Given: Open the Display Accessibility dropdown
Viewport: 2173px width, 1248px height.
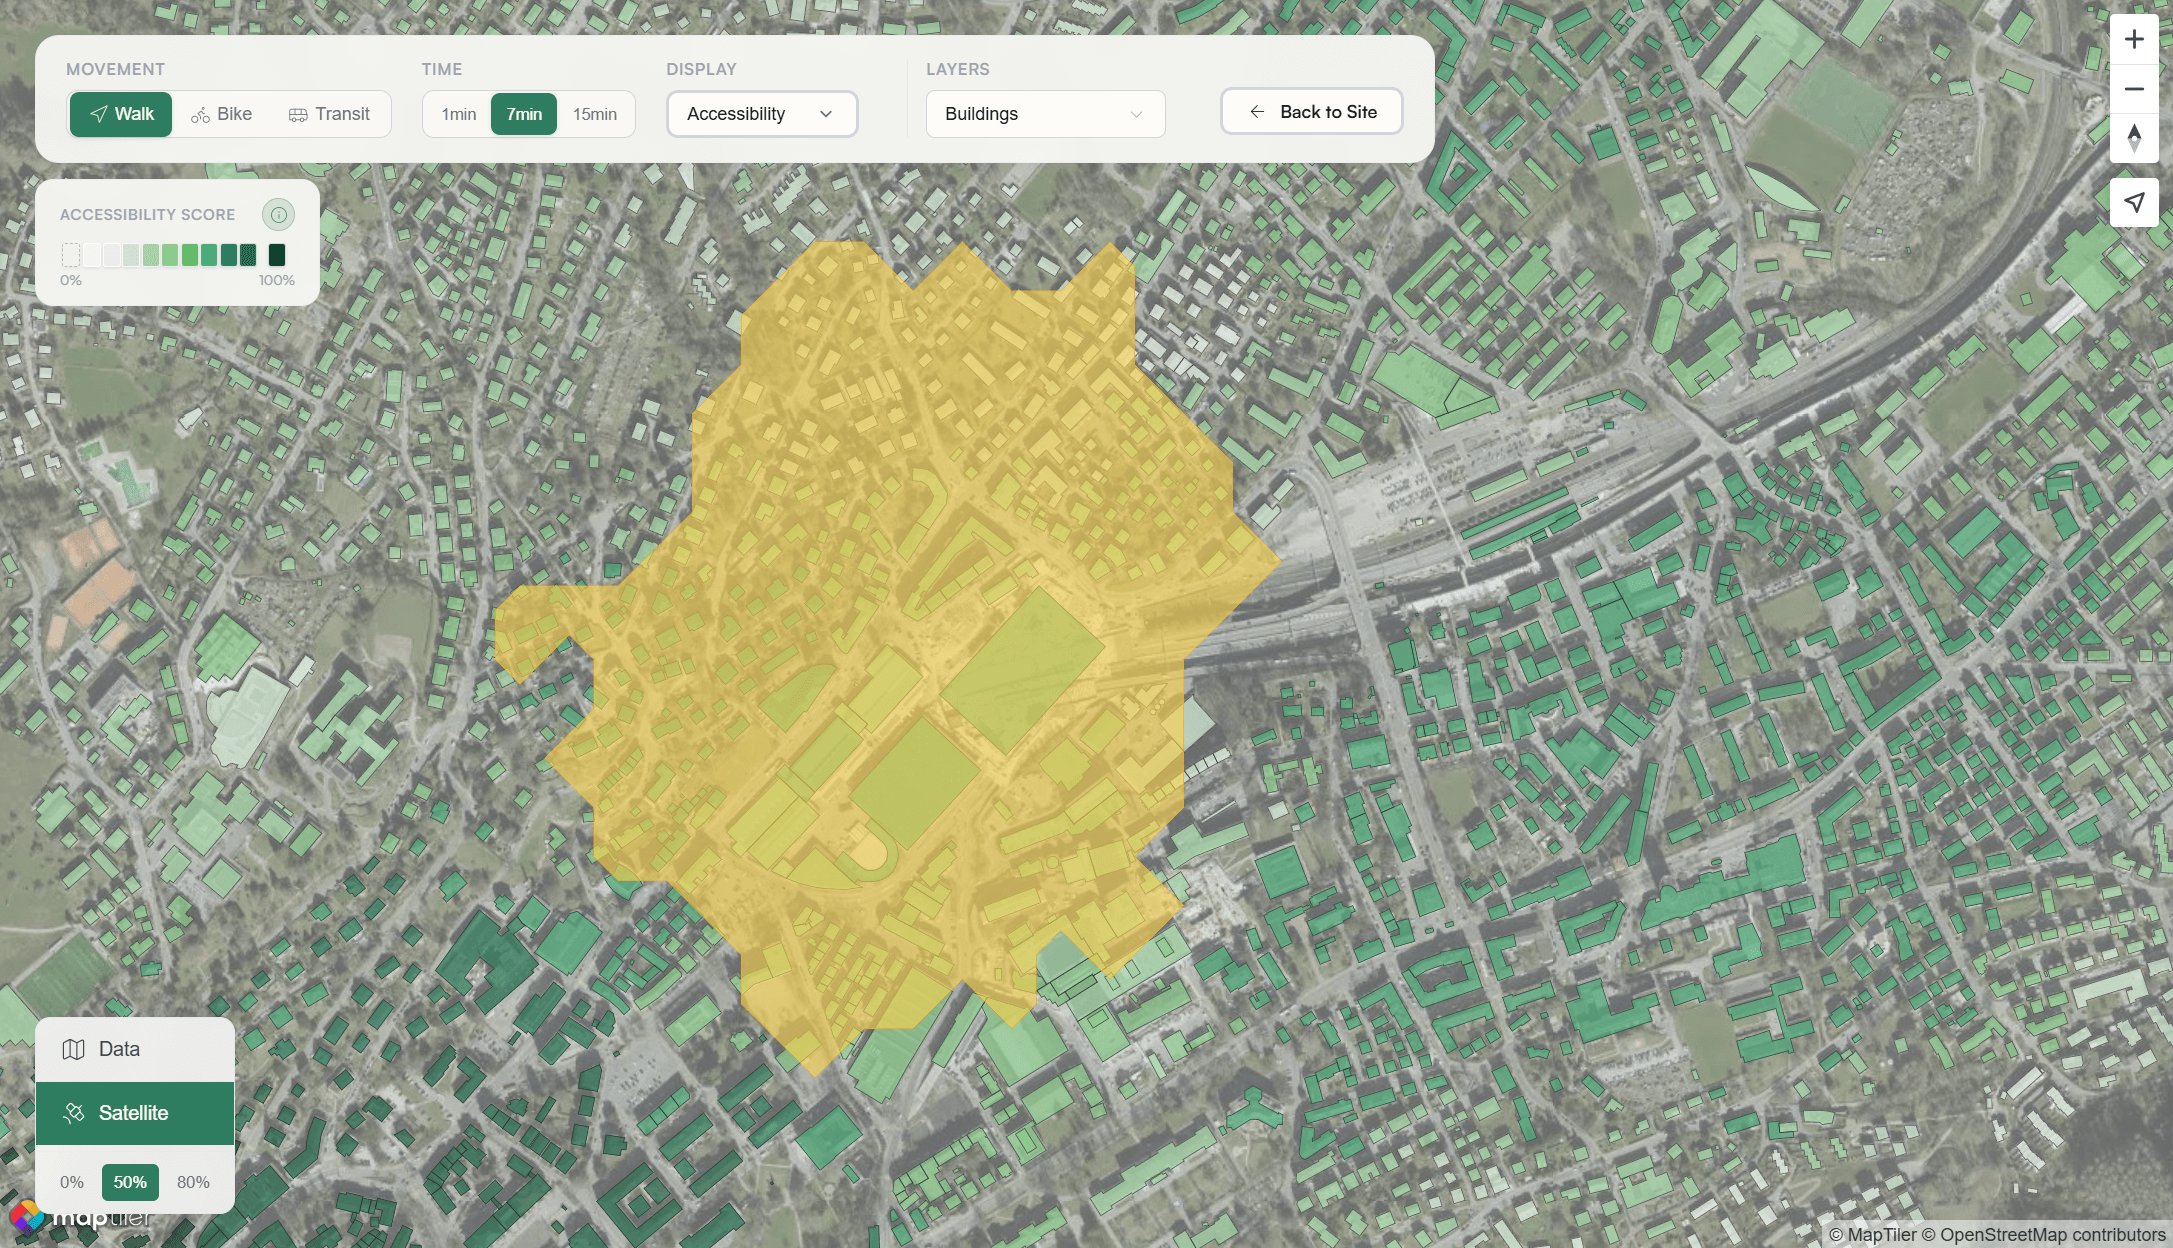Looking at the screenshot, I should click(761, 113).
